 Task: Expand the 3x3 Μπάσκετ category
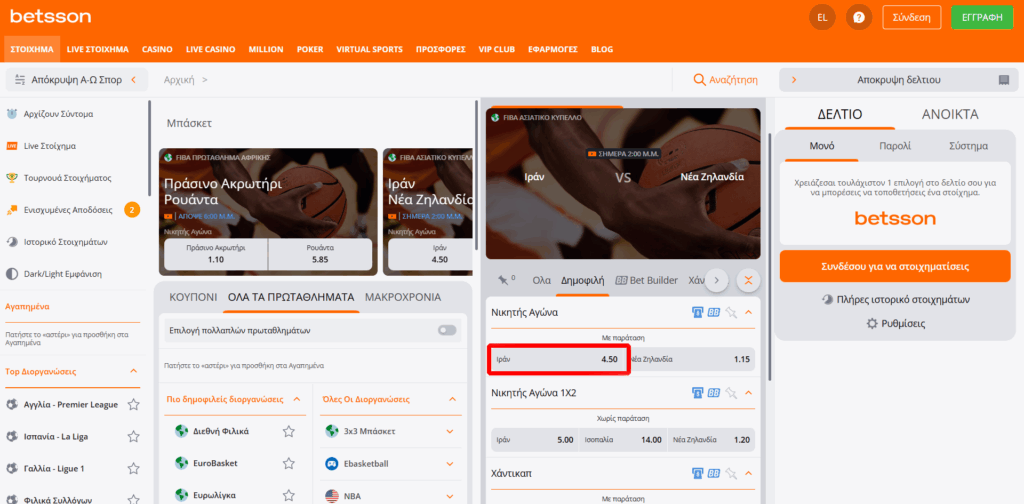tap(450, 432)
